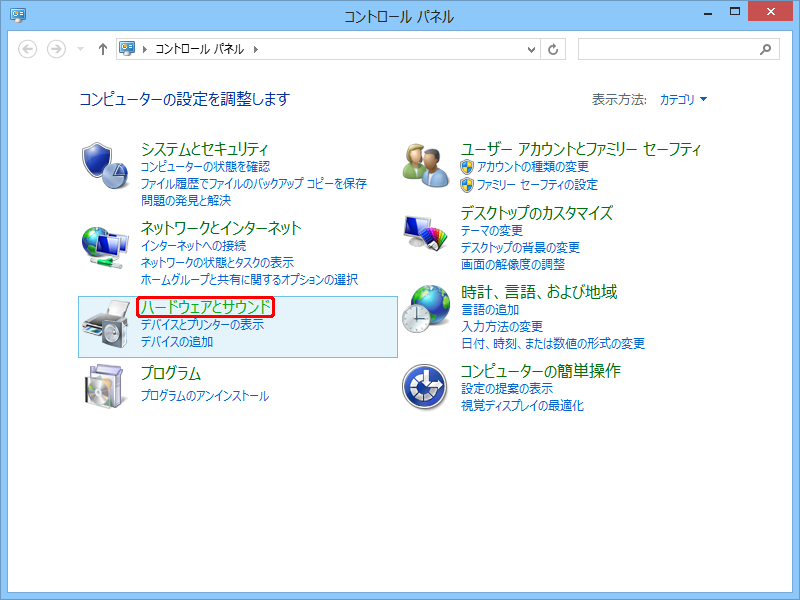Open the カテゴリ view mode dropdown

coord(684,99)
